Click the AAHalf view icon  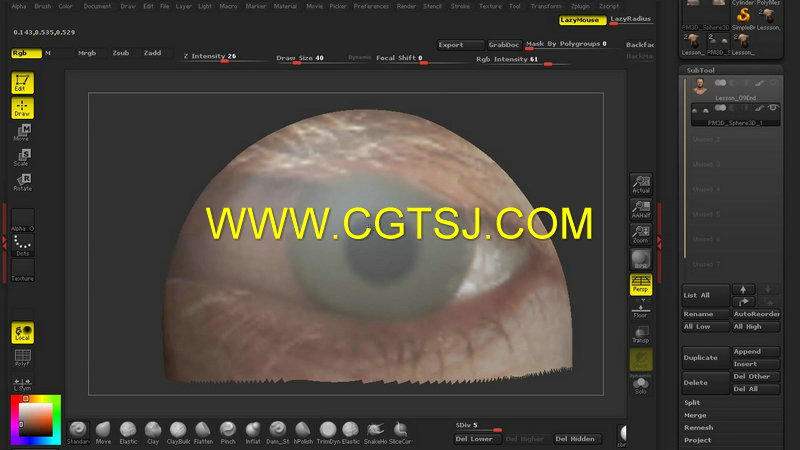pos(641,209)
